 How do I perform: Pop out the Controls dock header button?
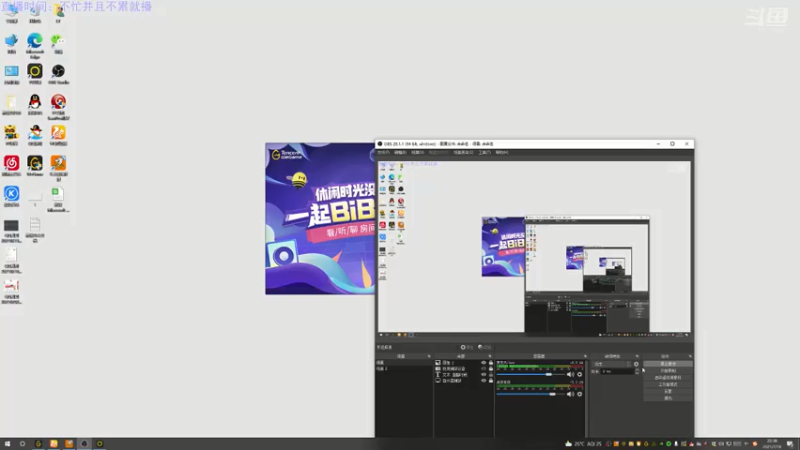point(690,356)
